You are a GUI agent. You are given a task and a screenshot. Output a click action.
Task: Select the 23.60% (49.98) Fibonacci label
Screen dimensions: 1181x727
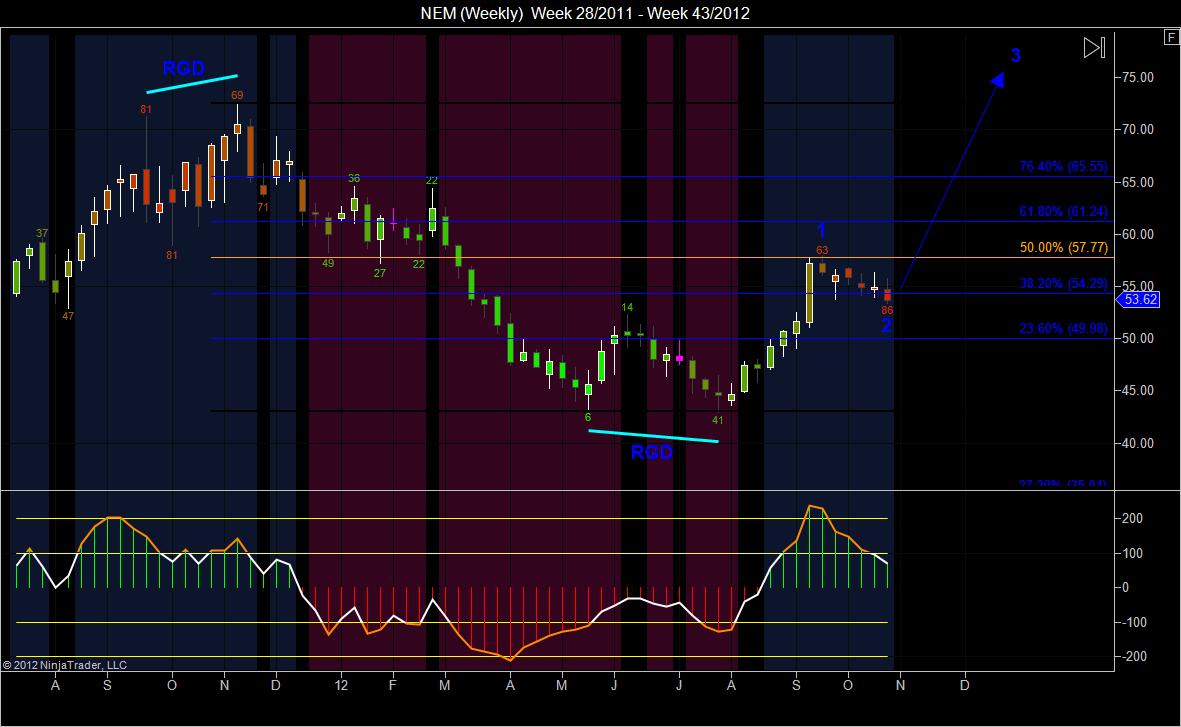(1063, 328)
